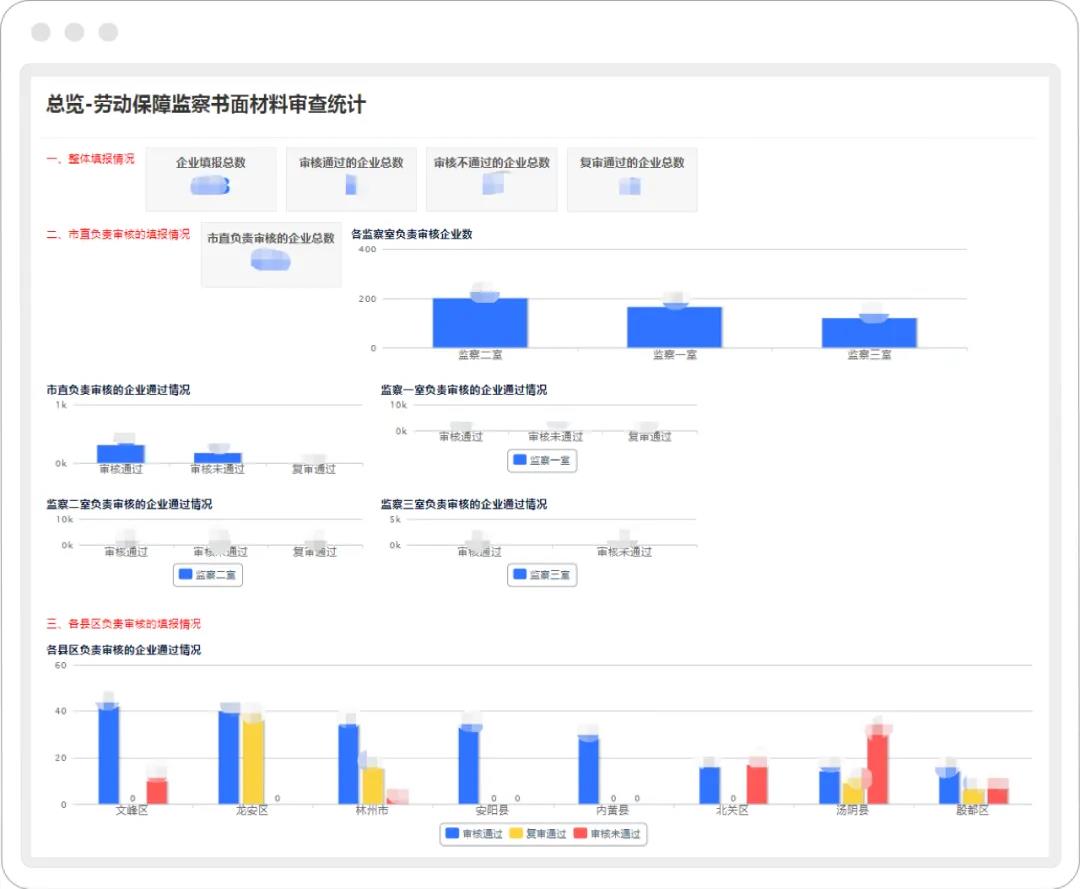
Task: Click the 监察三室 bar in 各监察室 chart
Action: point(869,333)
